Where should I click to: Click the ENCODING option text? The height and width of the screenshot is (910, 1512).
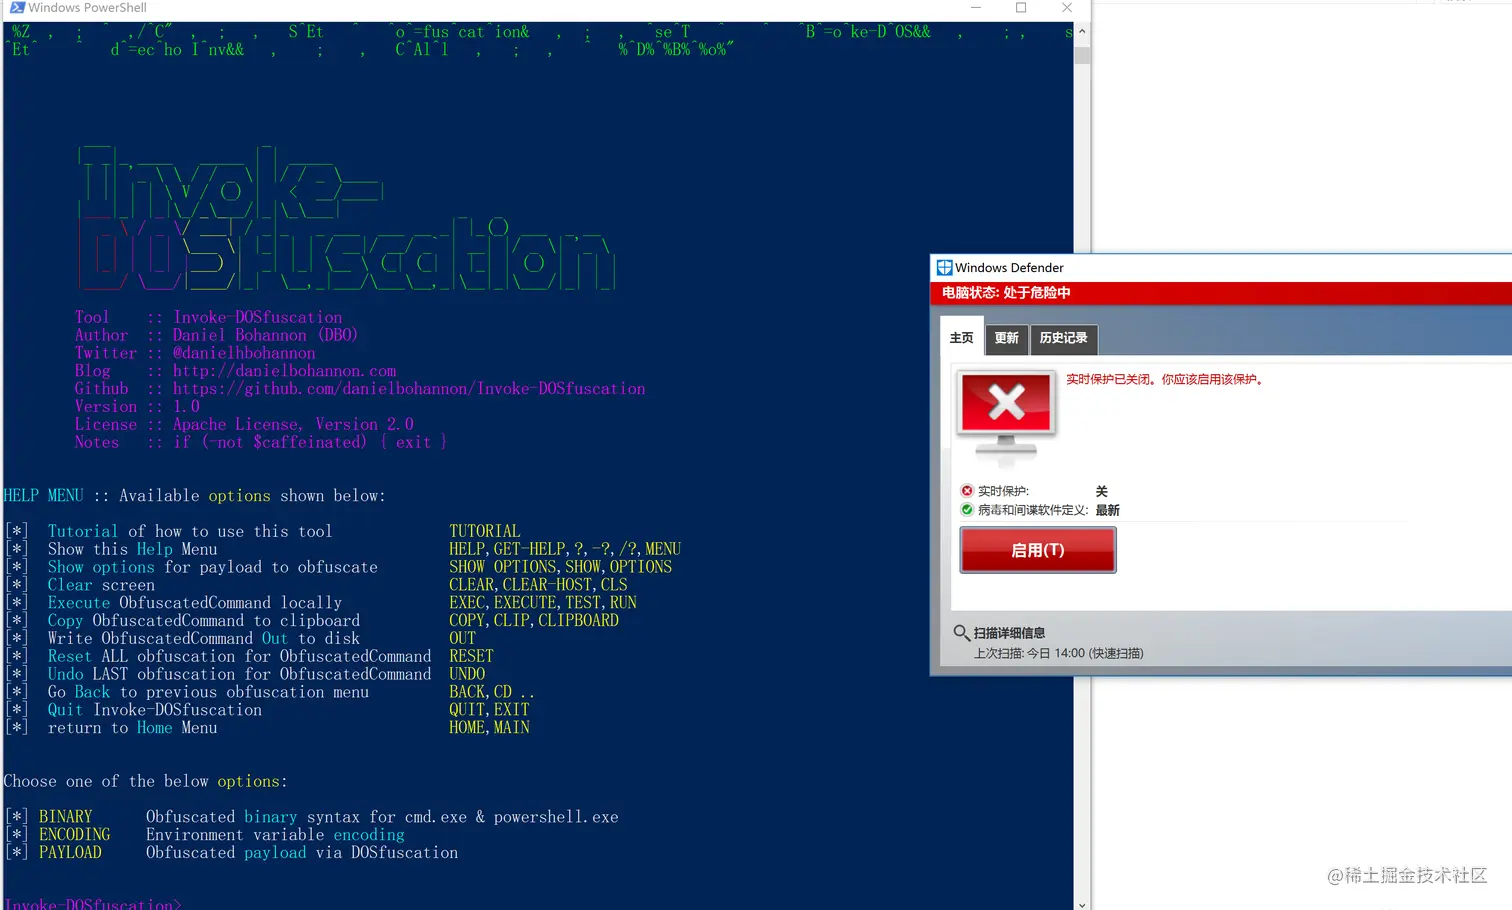click(x=75, y=835)
